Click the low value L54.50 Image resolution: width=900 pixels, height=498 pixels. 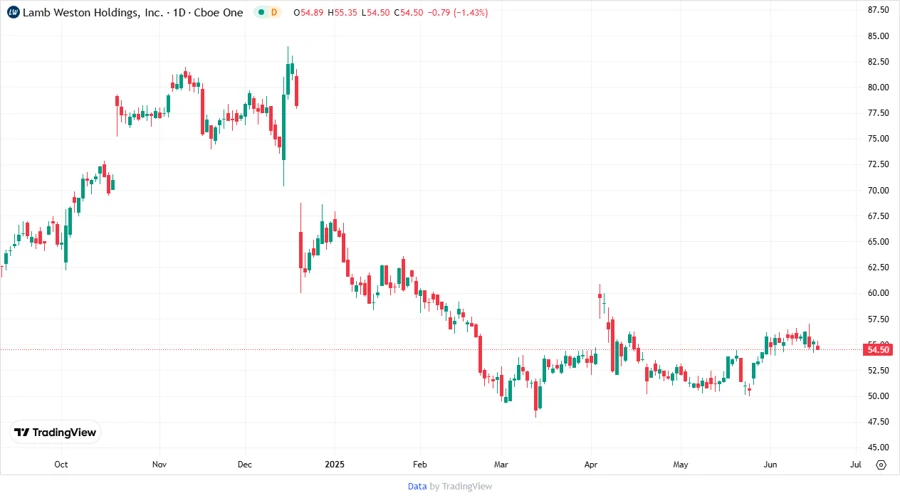coord(375,12)
